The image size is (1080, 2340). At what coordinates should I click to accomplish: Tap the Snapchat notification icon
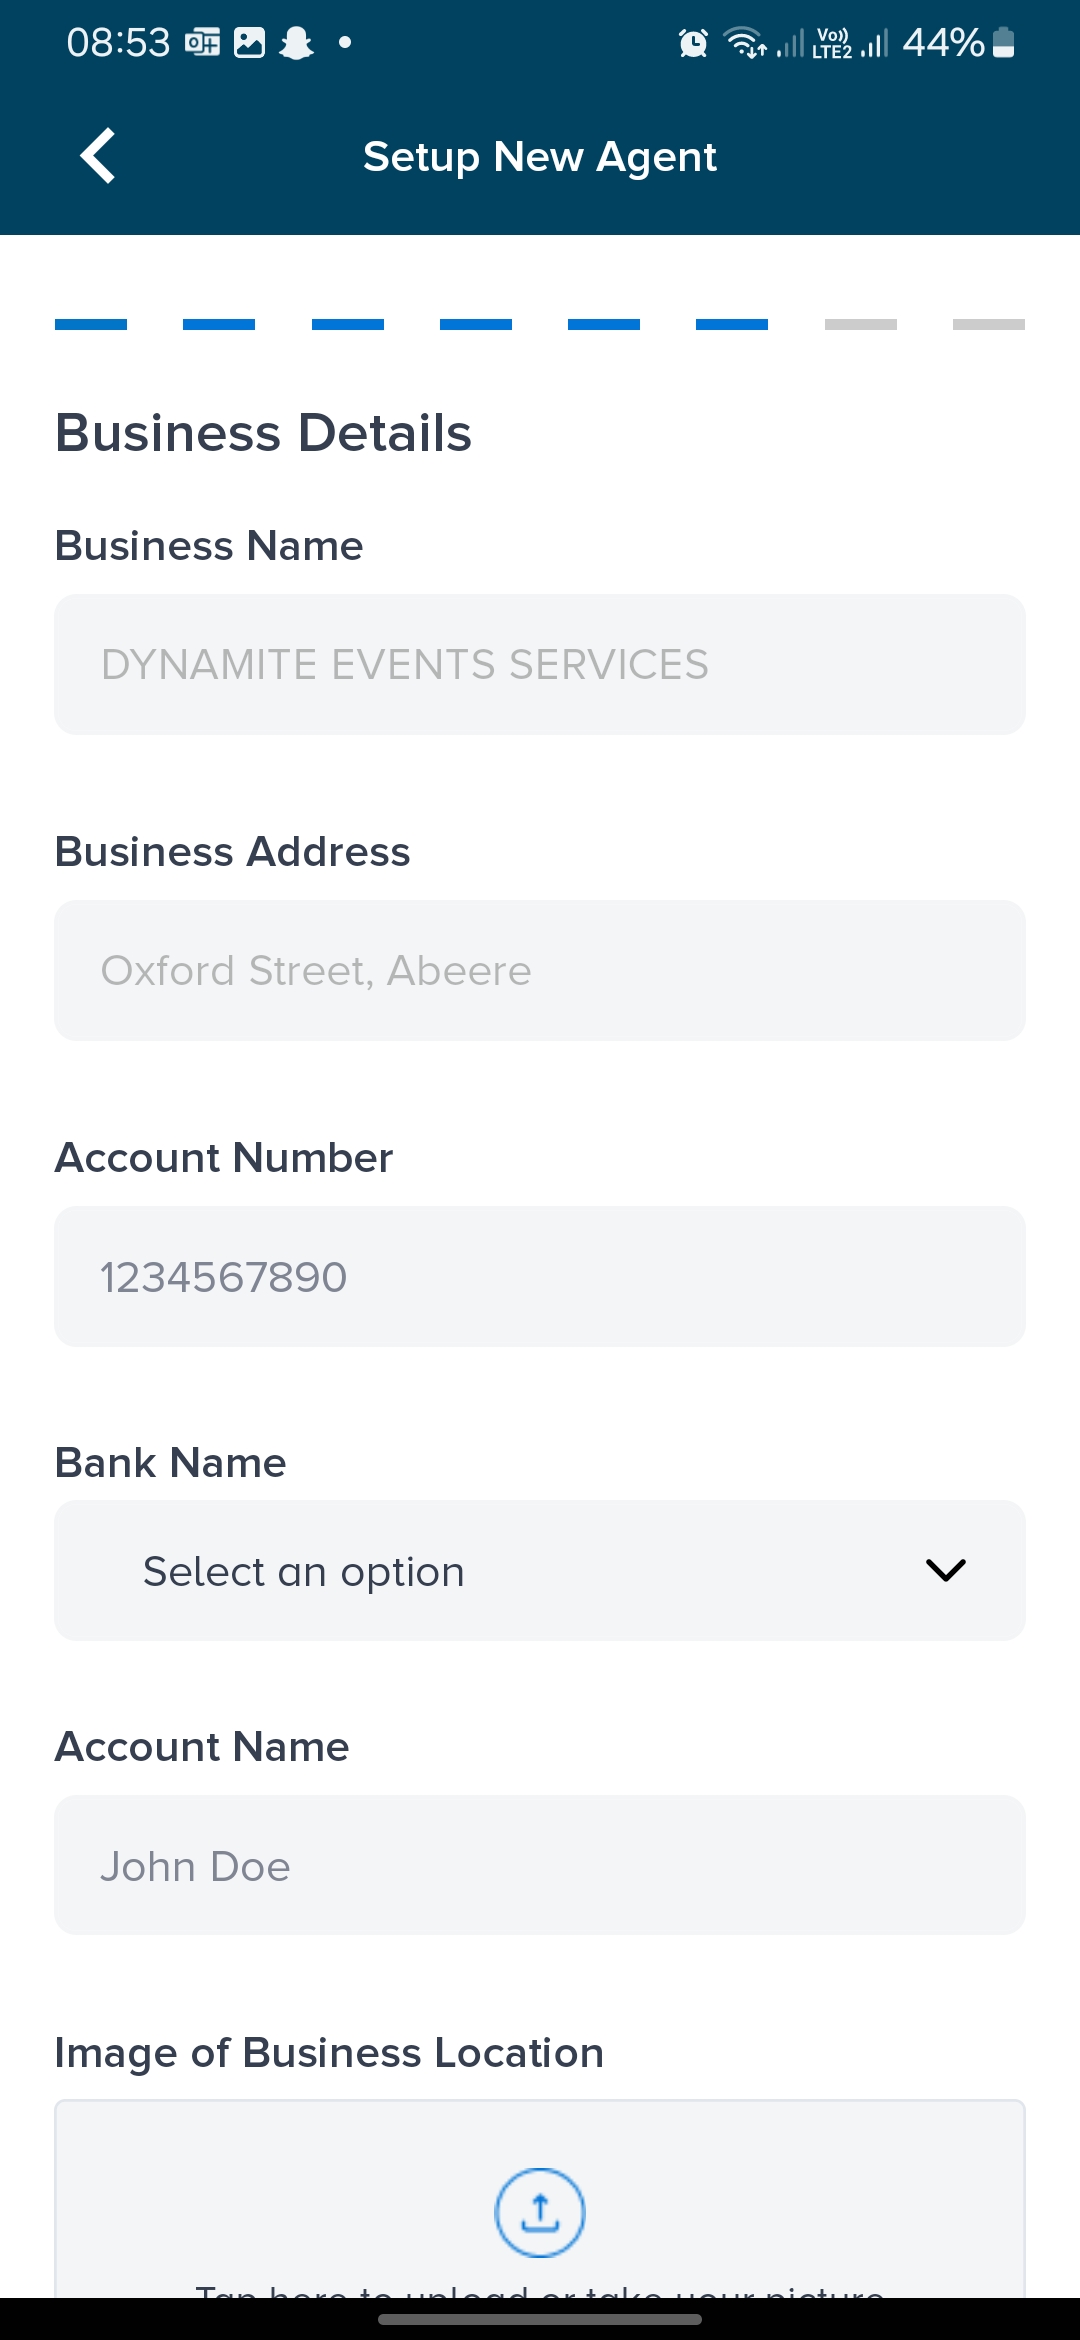pos(296,43)
